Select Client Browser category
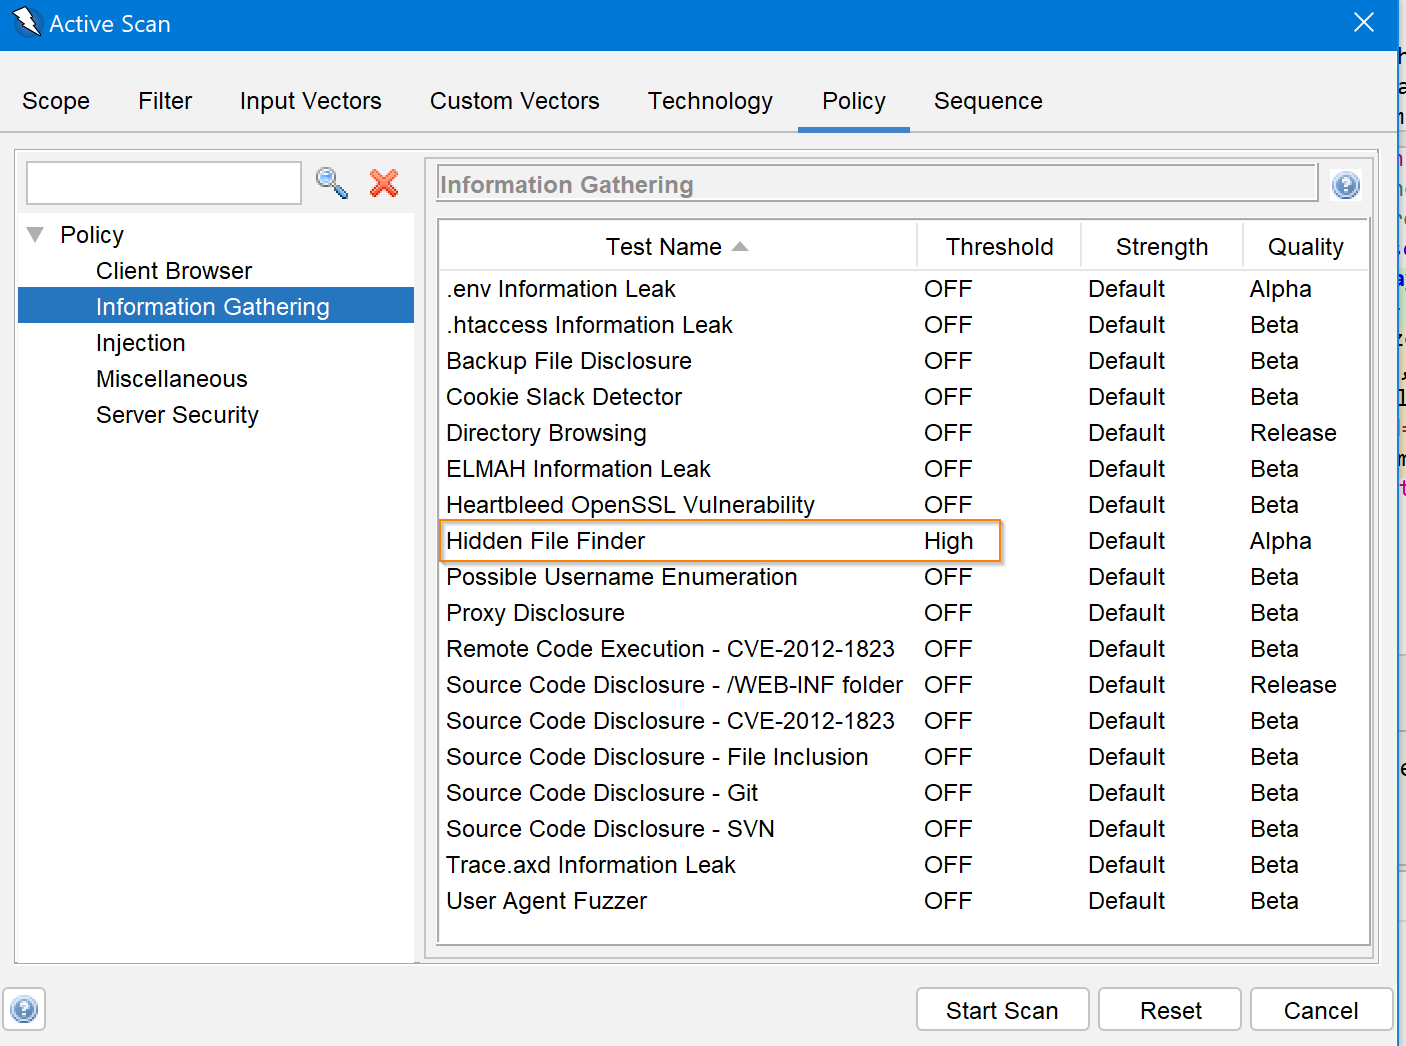 point(173,270)
